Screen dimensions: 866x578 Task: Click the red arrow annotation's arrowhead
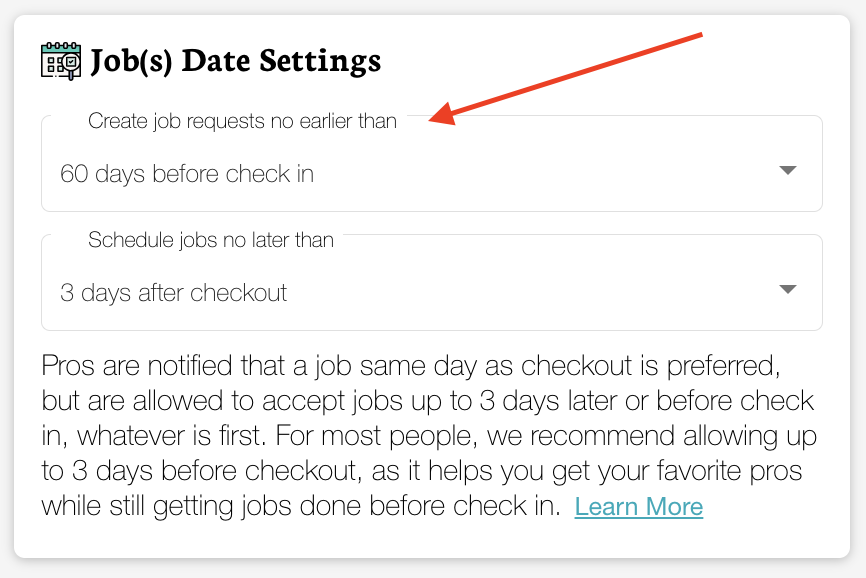click(440, 117)
